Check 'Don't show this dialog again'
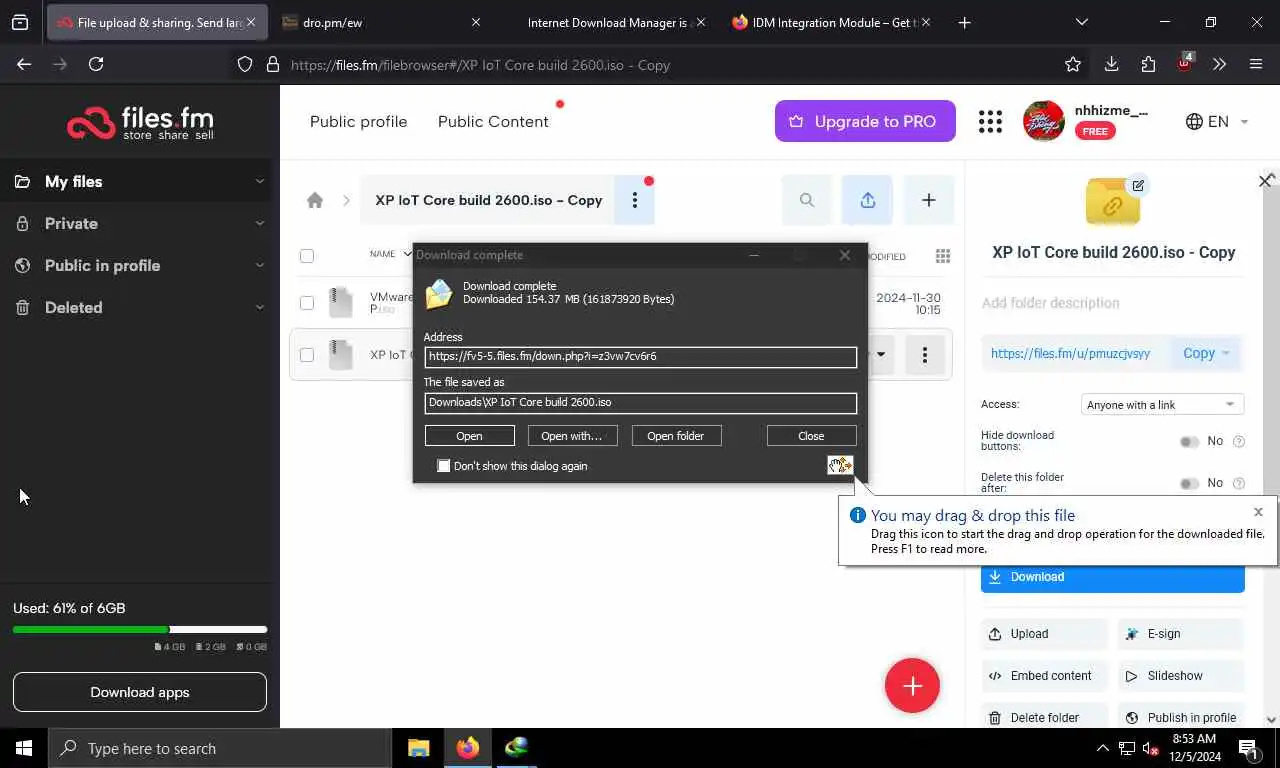 [x=444, y=466]
